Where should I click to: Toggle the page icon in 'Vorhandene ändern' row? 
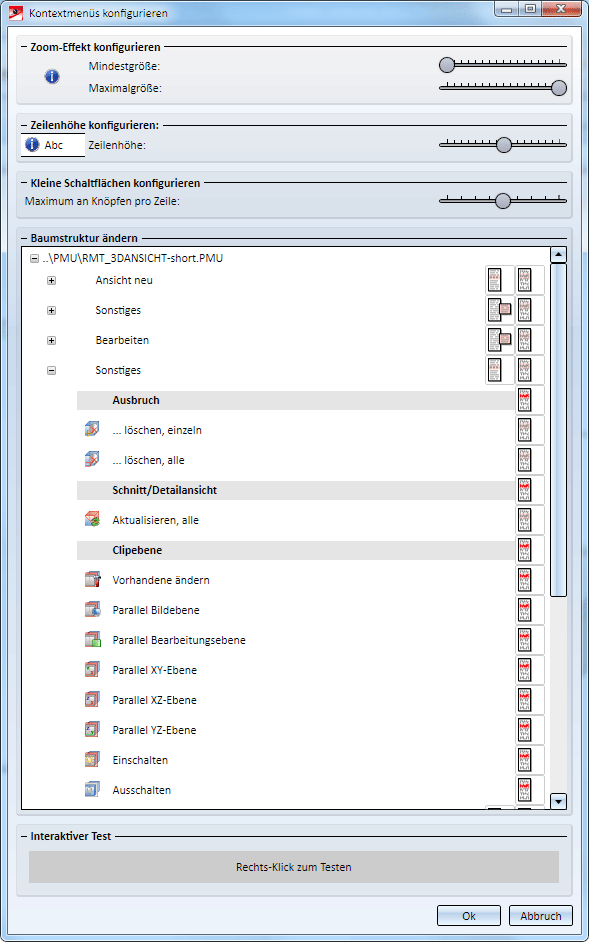tap(530, 580)
